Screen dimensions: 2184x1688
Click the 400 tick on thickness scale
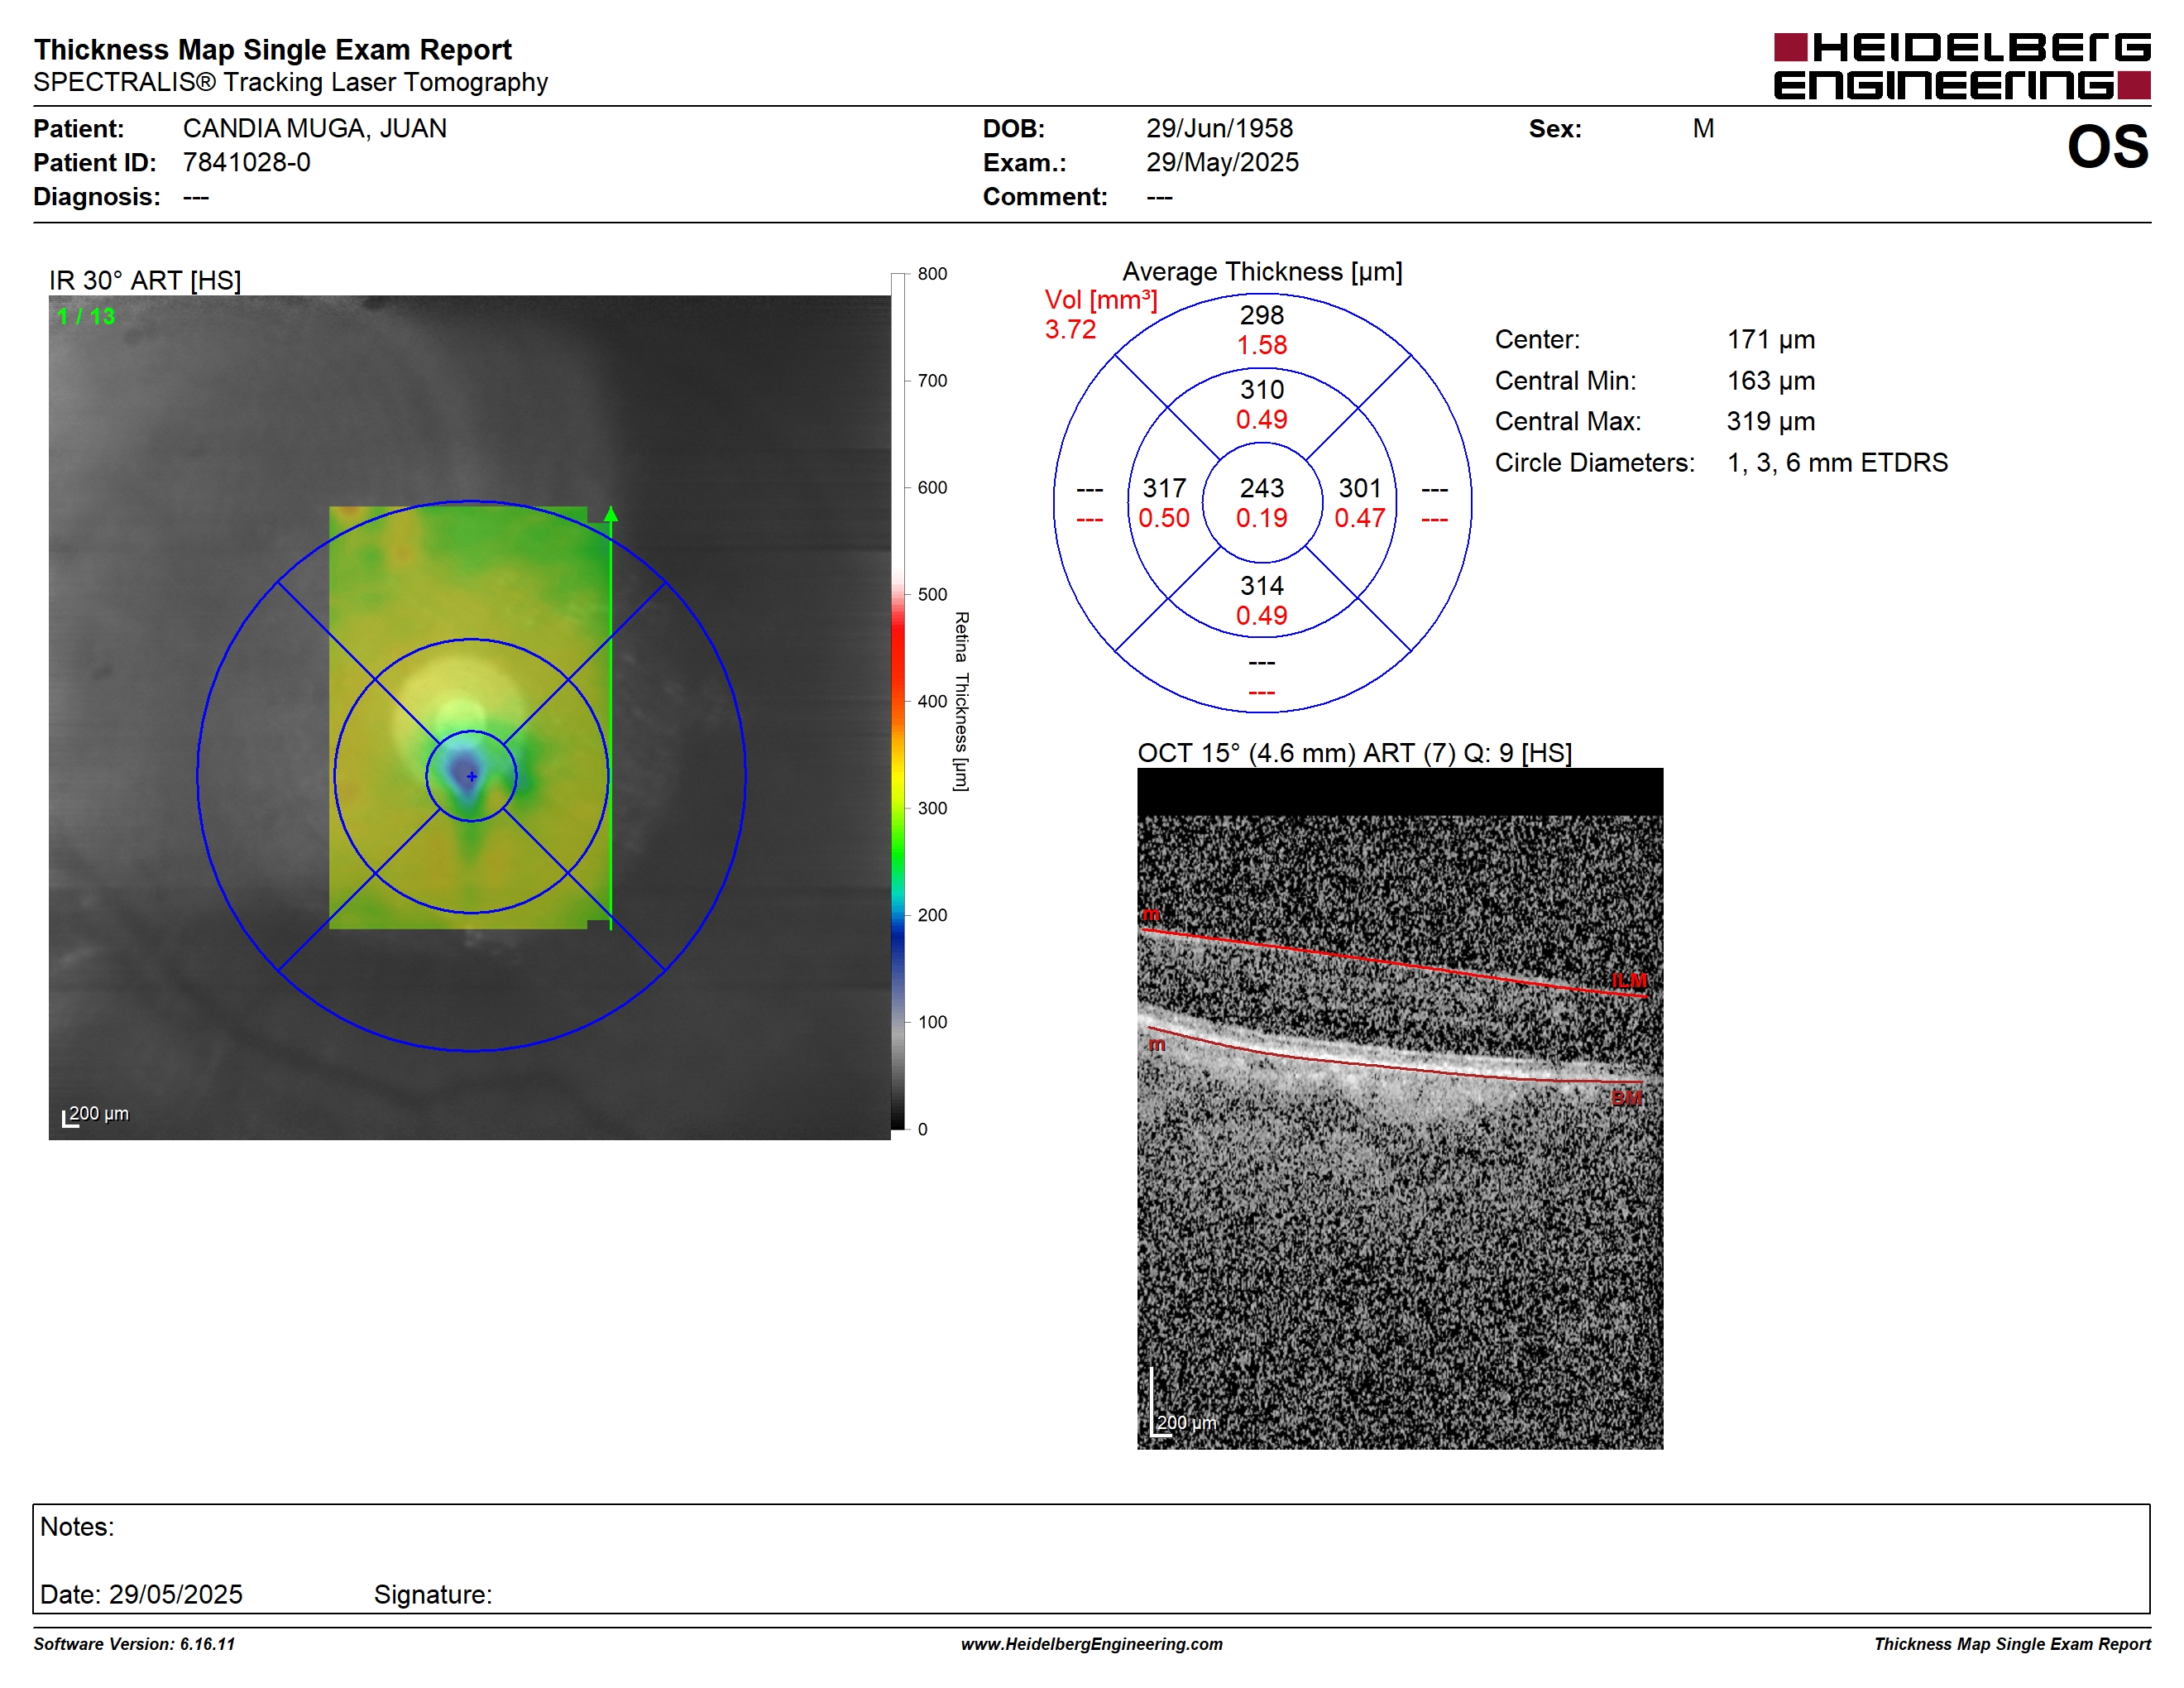931,702
